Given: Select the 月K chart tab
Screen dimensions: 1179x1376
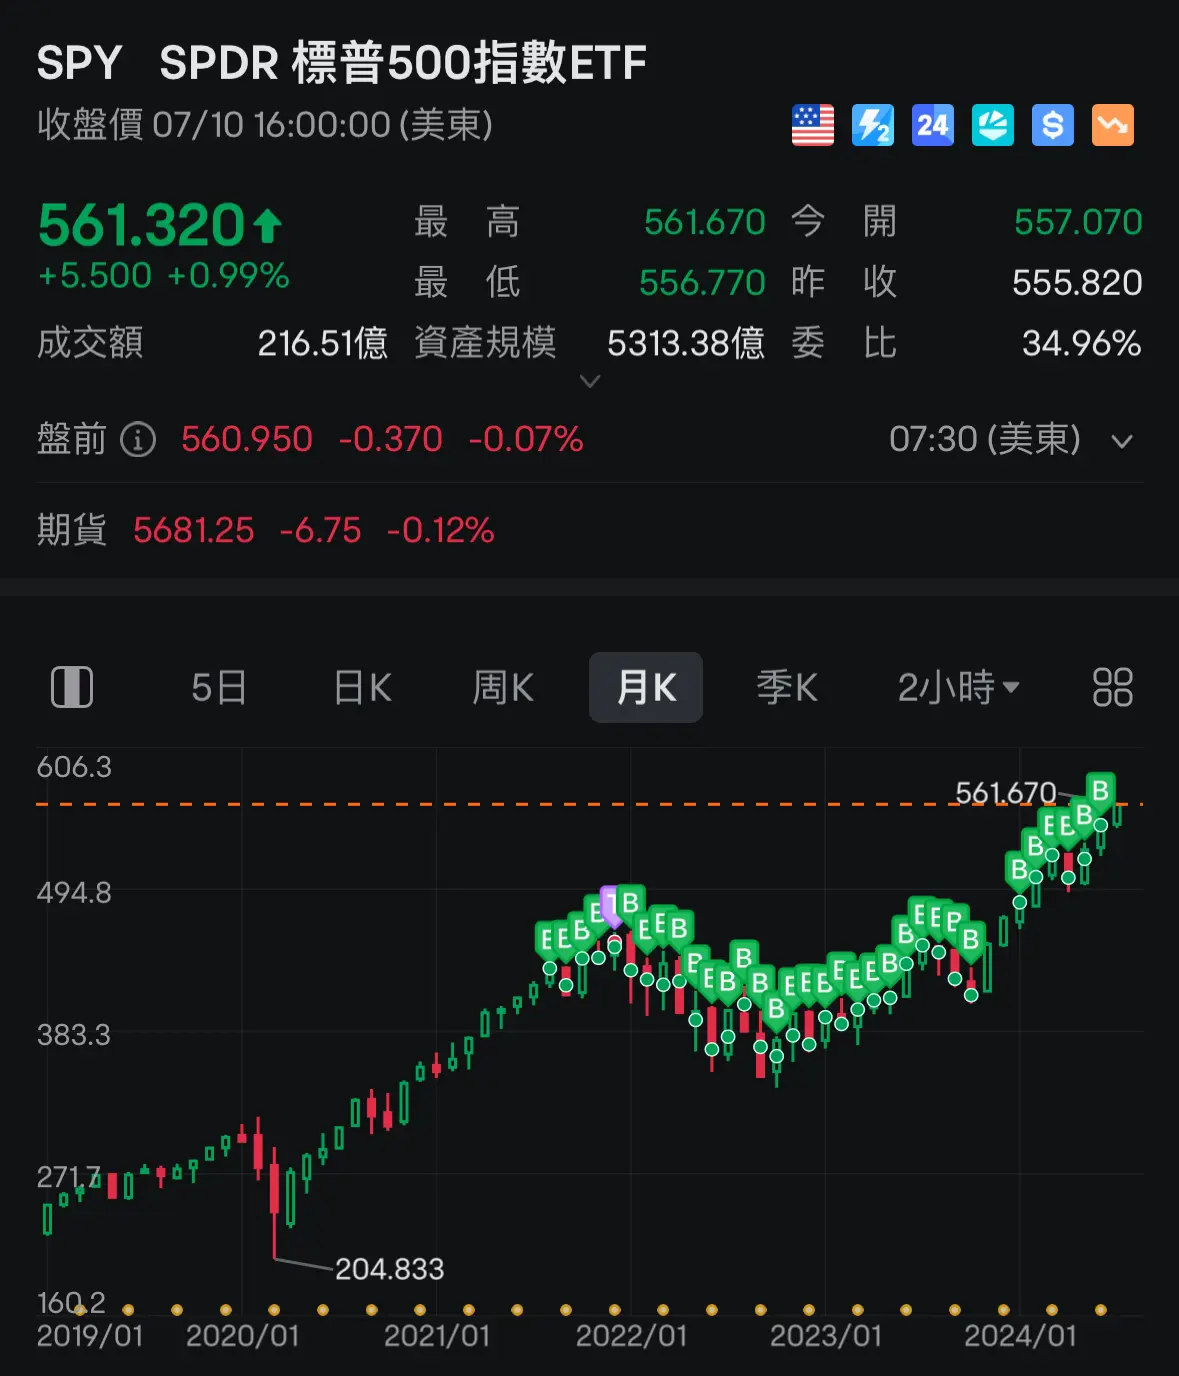Looking at the screenshot, I should tap(646, 688).
